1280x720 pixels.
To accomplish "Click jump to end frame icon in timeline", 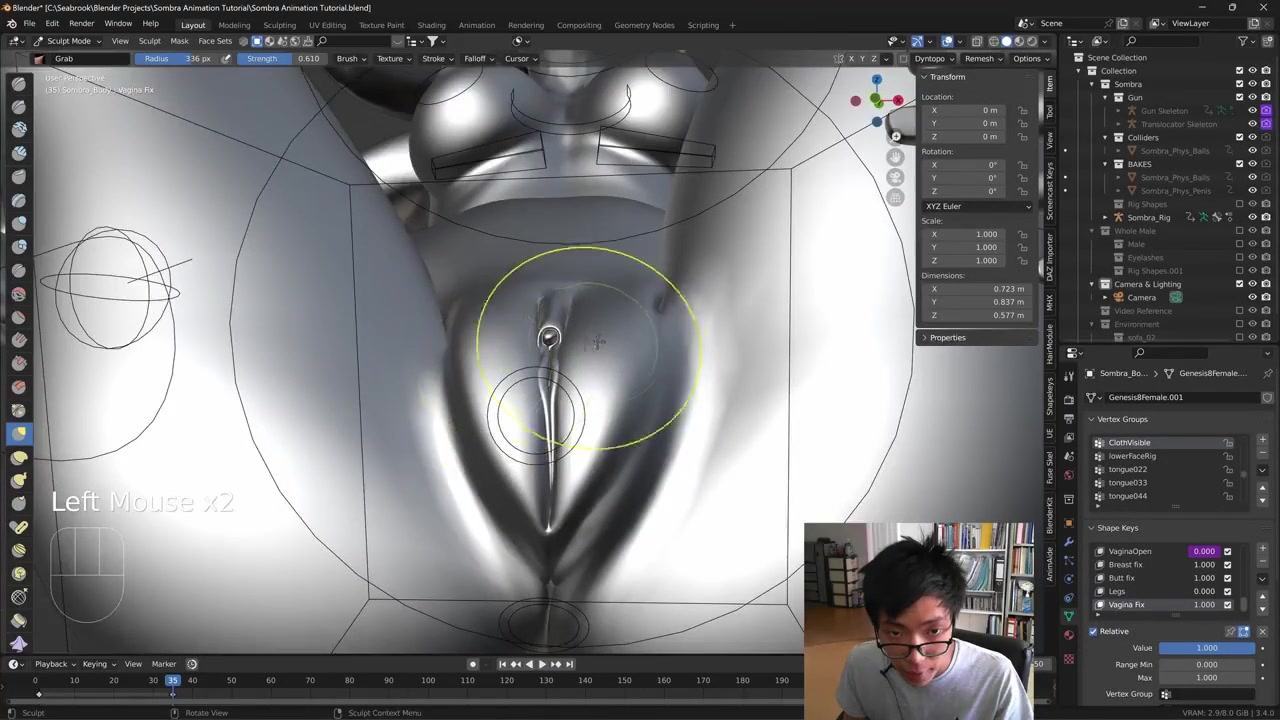I will [x=569, y=664].
